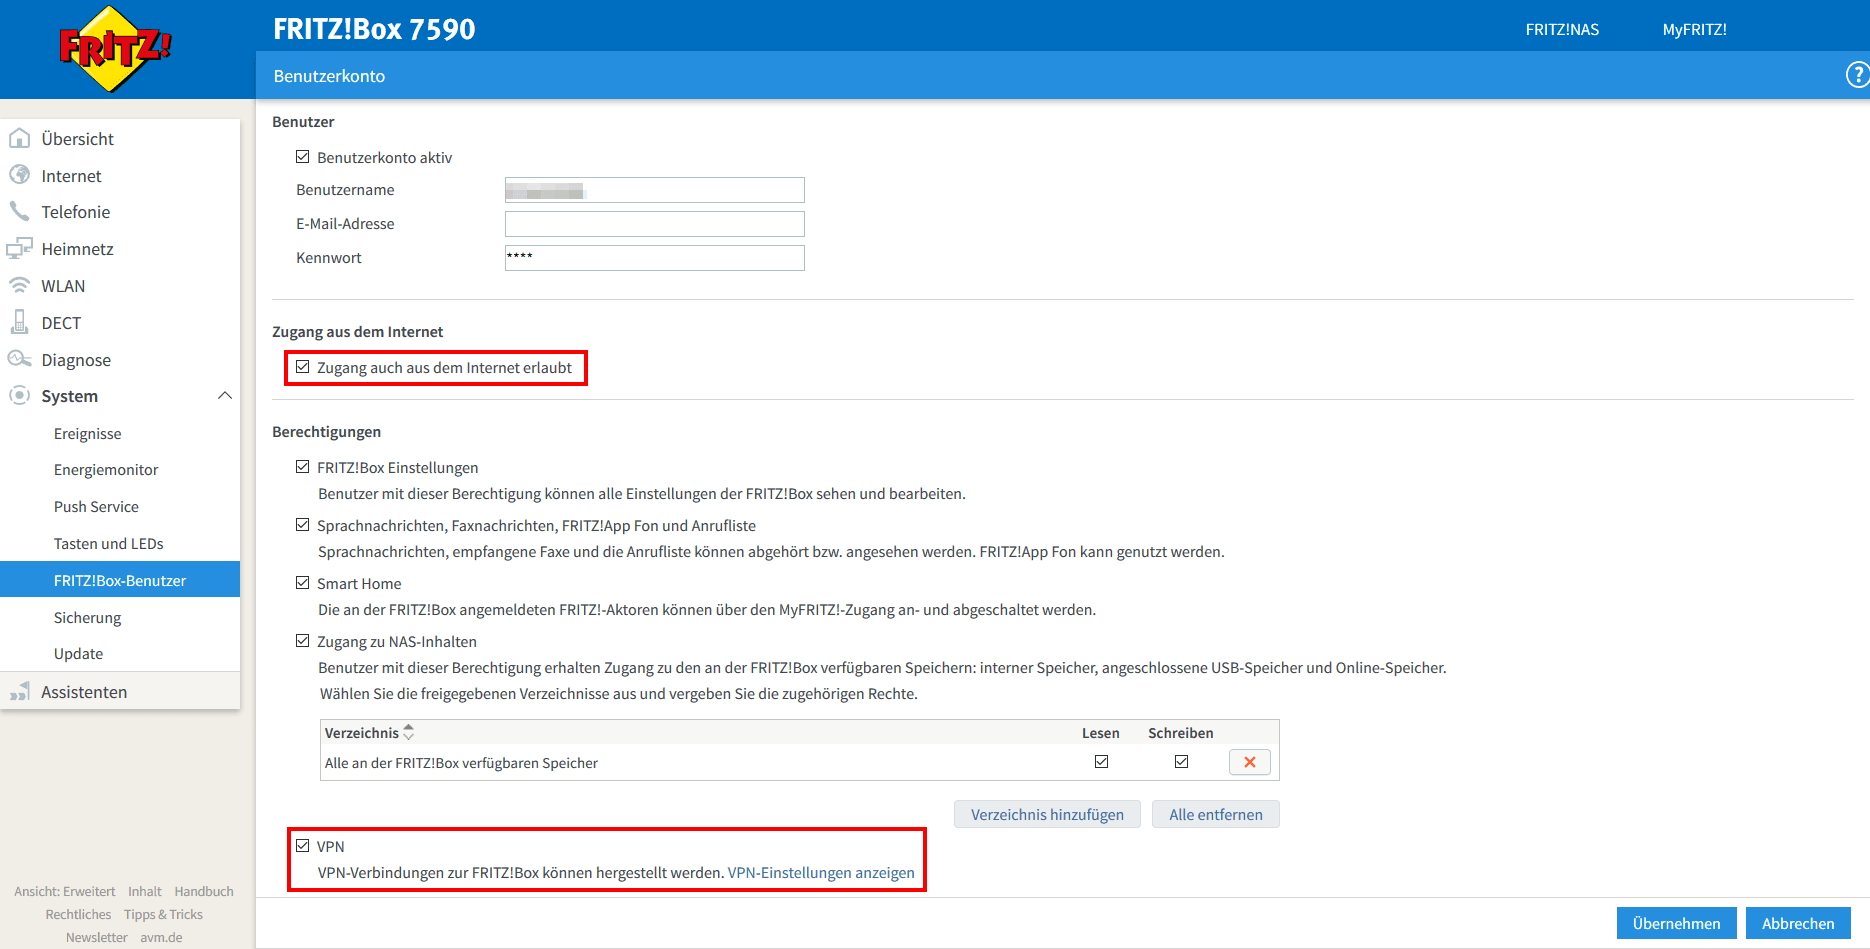This screenshot has width=1870, height=949.
Task: Click the Diagnose icon
Action: click(19, 359)
